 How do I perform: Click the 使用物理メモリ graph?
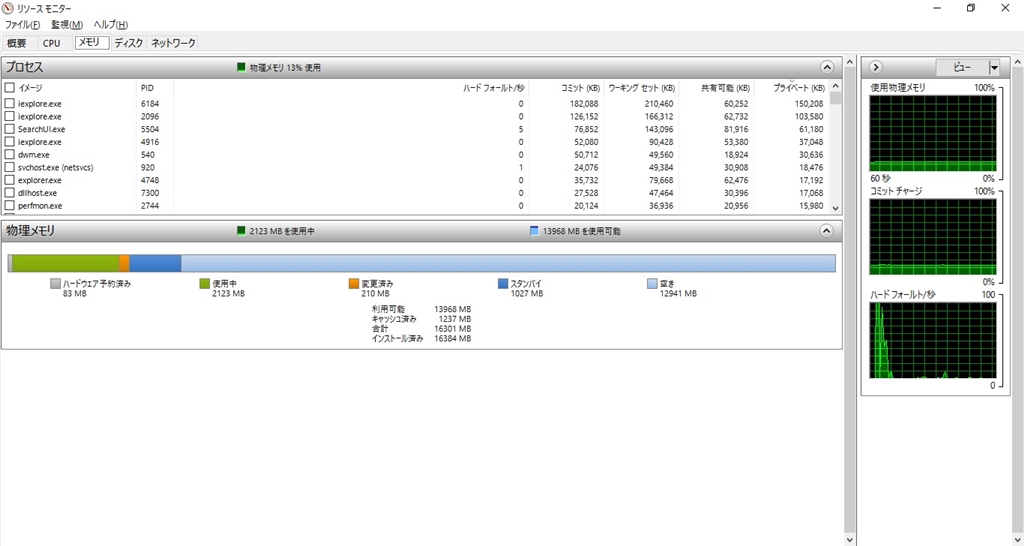(933, 133)
